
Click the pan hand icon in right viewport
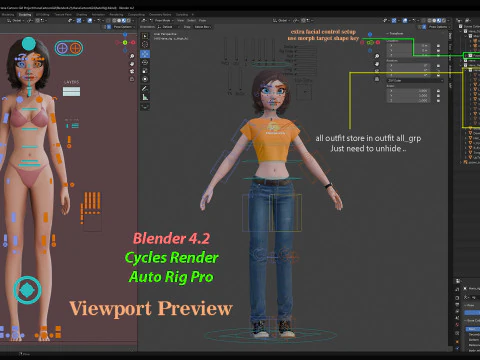point(377,64)
